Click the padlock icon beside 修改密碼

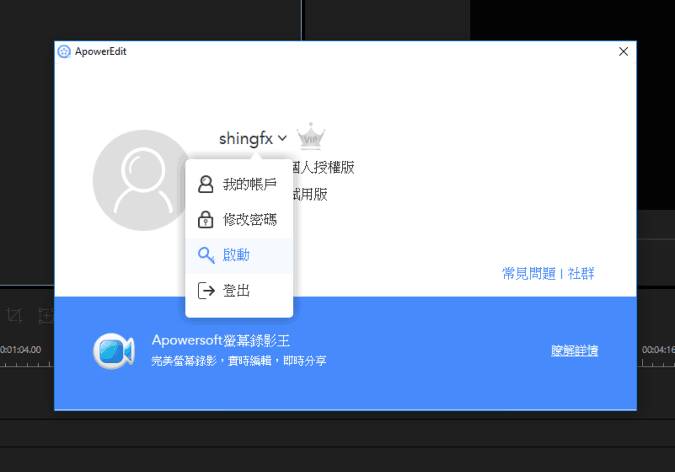pos(205,219)
